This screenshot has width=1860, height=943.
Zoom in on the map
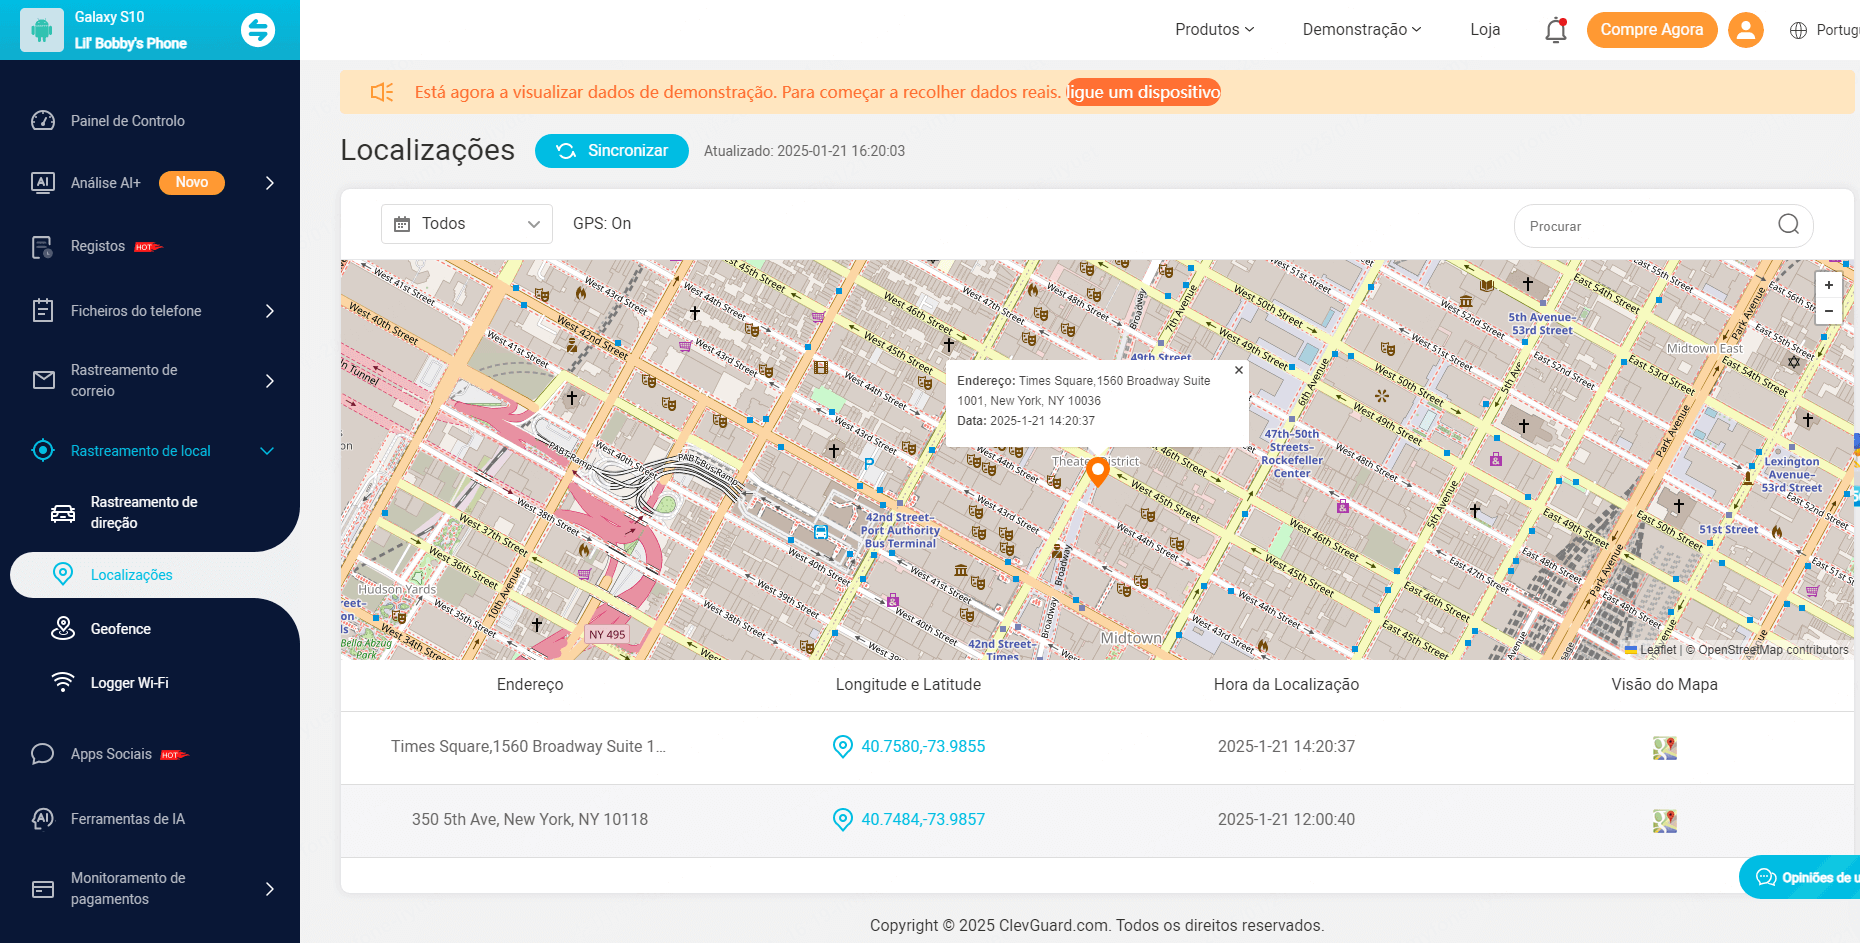(1829, 285)
